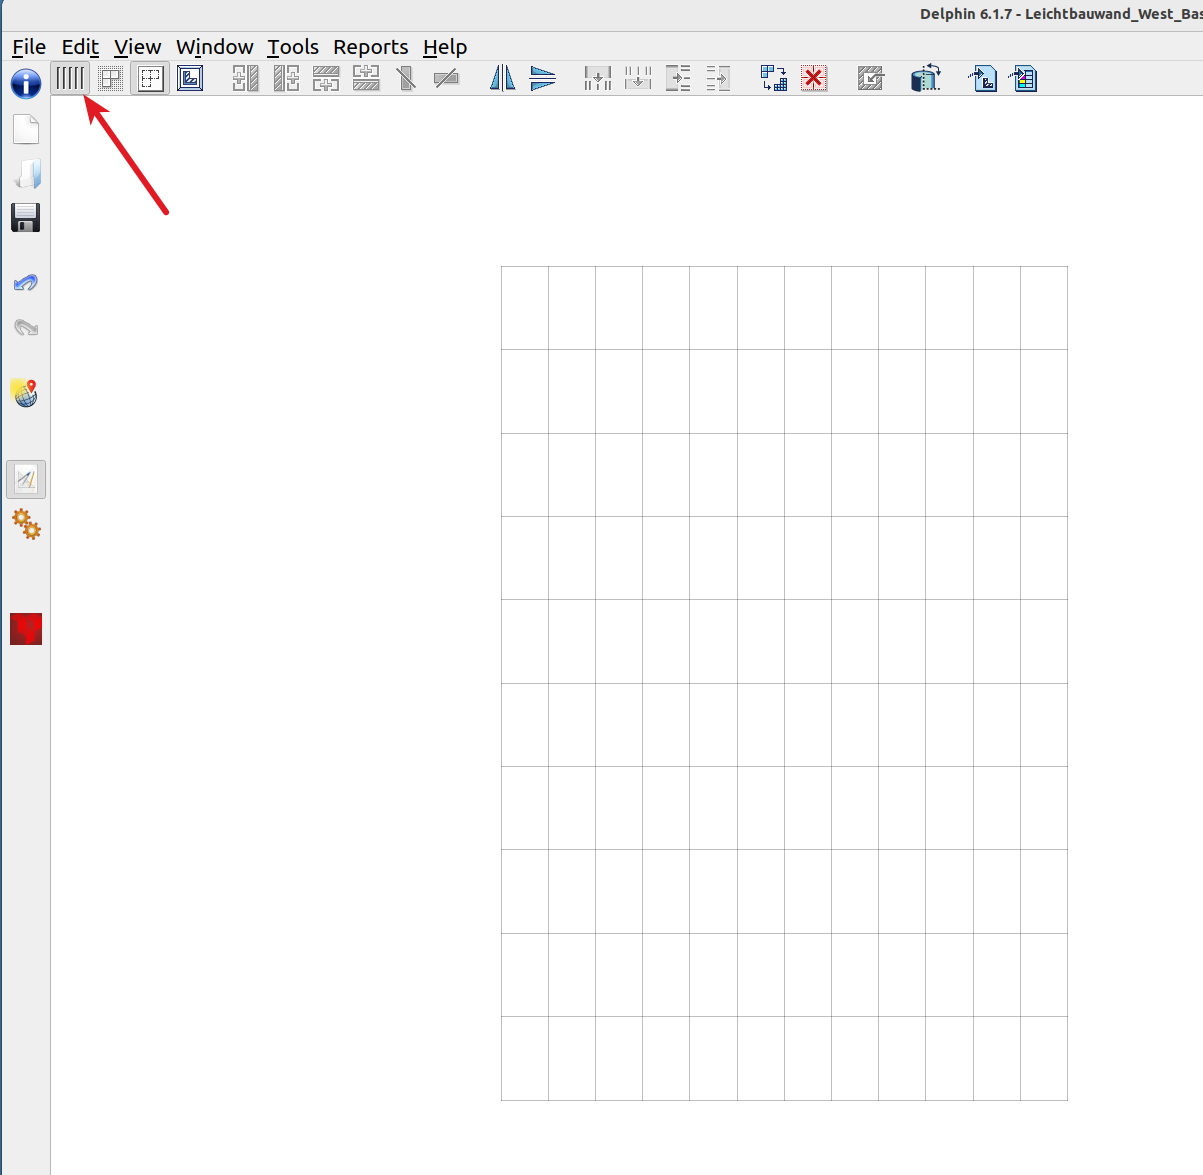The image size is (1203, 1175).
Task: Open the View menu
Action: click(137, 47)
